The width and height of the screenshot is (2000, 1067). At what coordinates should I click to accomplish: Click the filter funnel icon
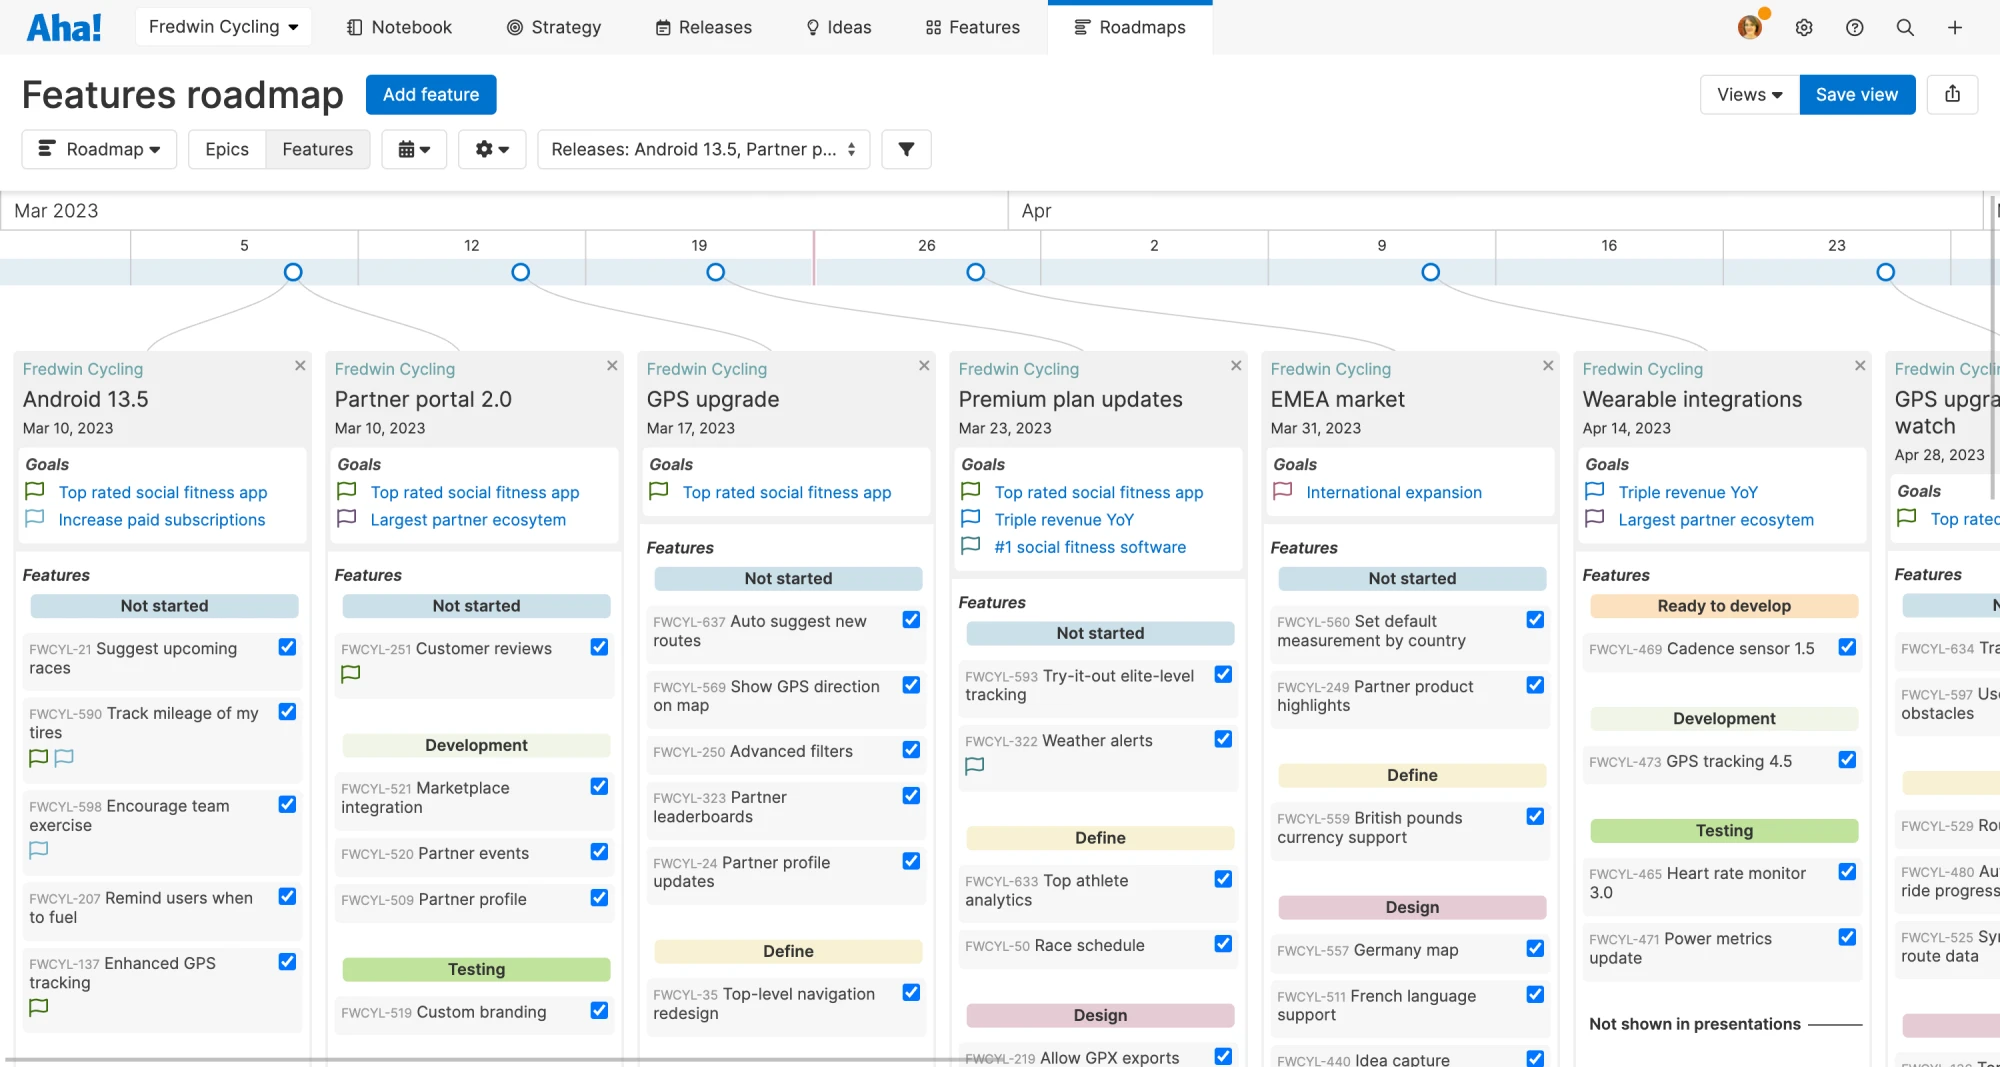[906, 149]
